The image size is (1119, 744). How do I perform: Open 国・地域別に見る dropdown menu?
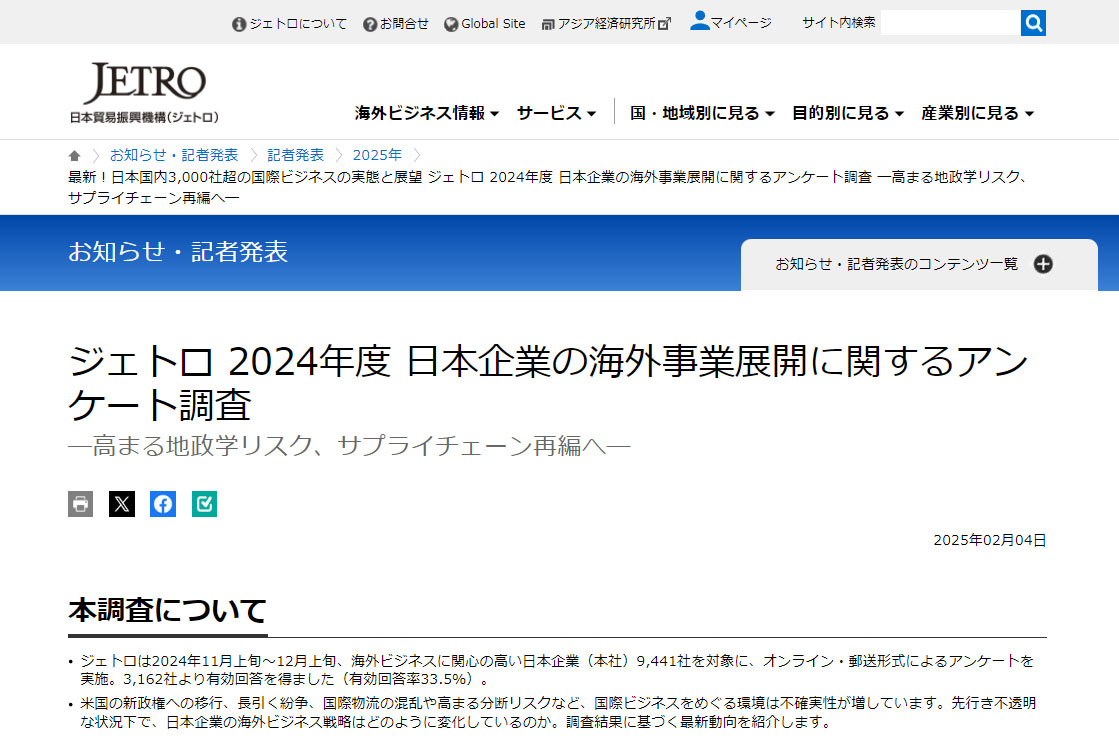pyautogui.click(x=702, y=113)
